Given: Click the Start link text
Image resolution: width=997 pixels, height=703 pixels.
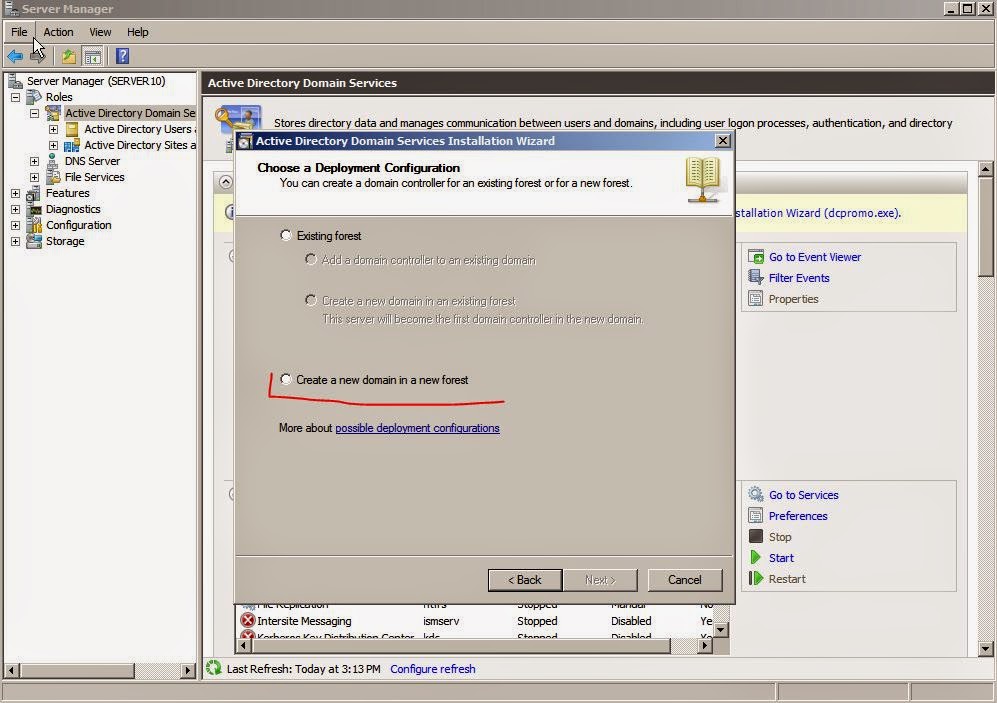Looking at the screenshot, I should (781, 557).
